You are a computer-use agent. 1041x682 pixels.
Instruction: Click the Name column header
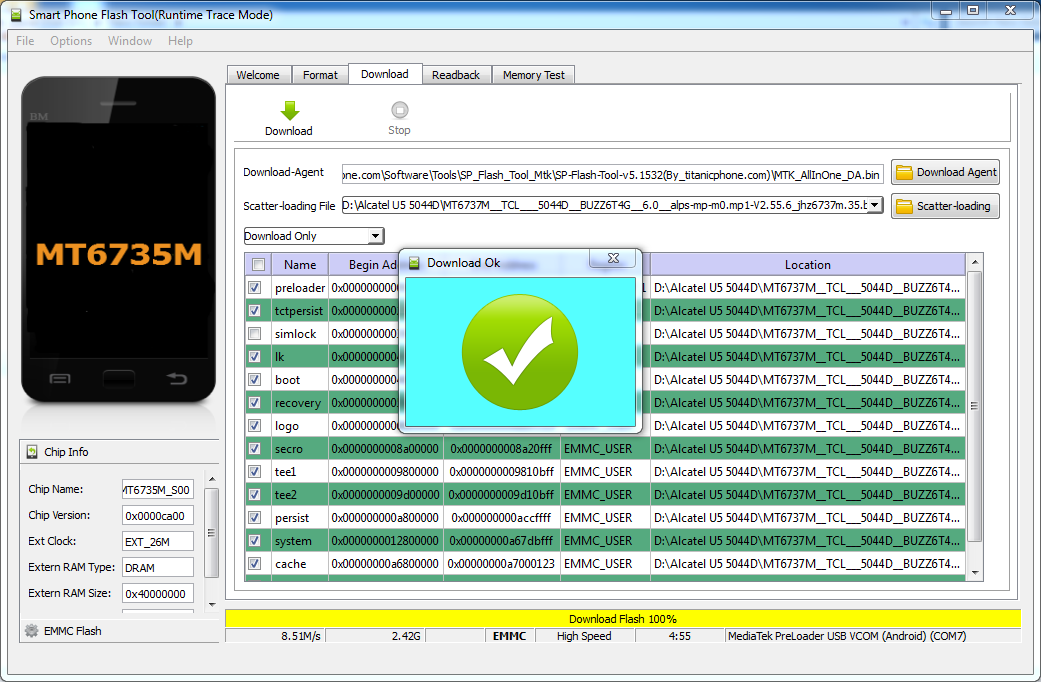pyautogui.click(x=300, y=264)
